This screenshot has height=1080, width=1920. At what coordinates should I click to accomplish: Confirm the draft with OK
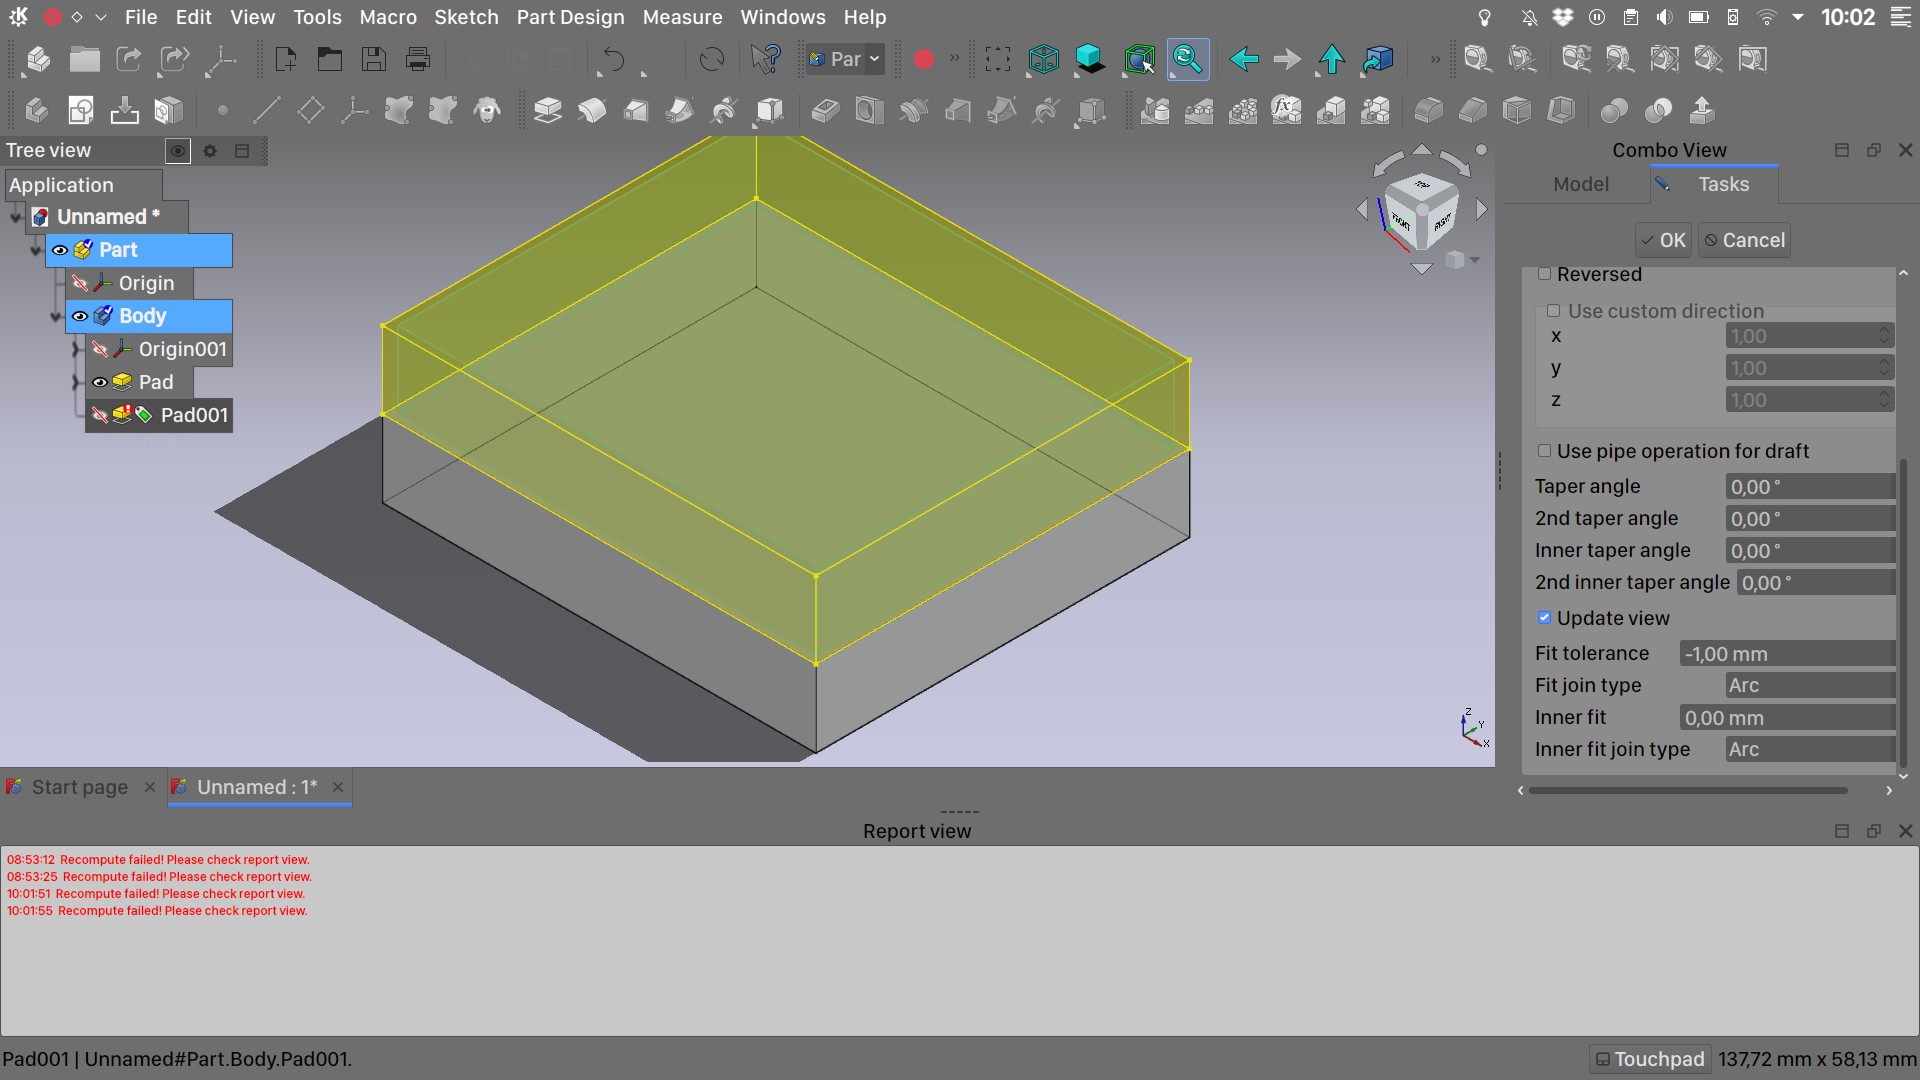tap(1661, 240)
